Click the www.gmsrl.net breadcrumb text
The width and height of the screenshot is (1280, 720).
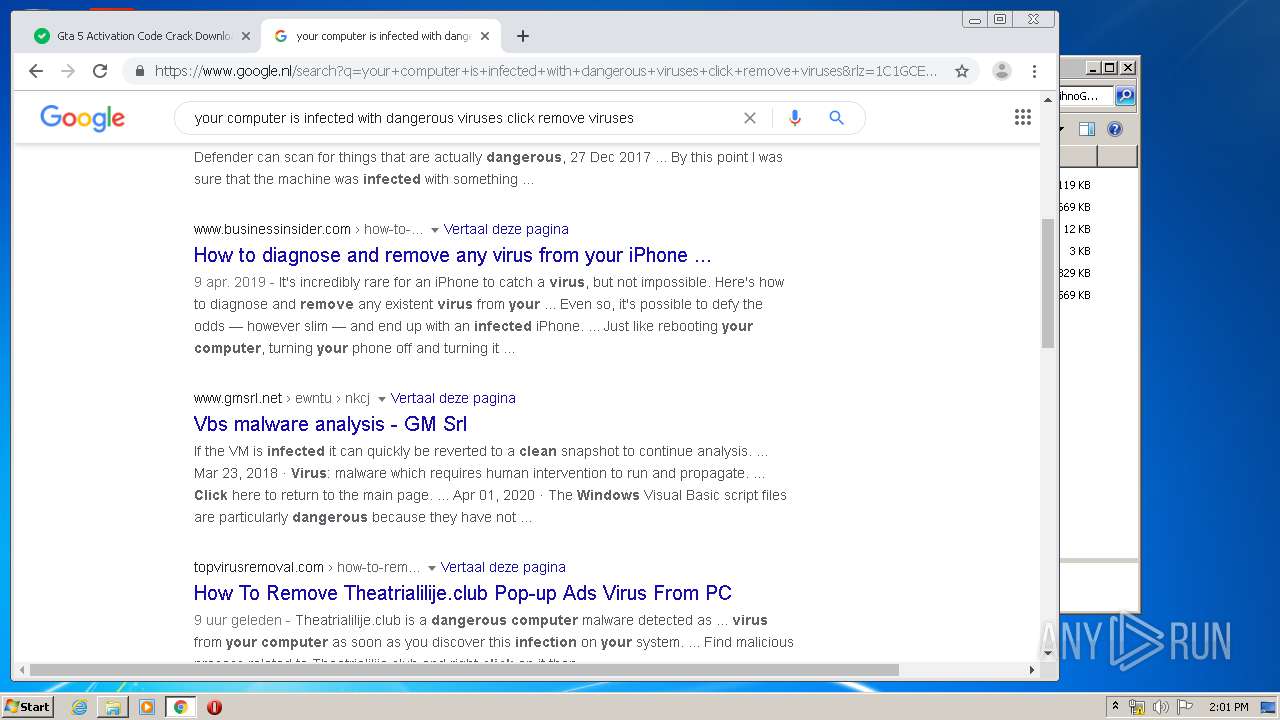[x=238, y=398]
